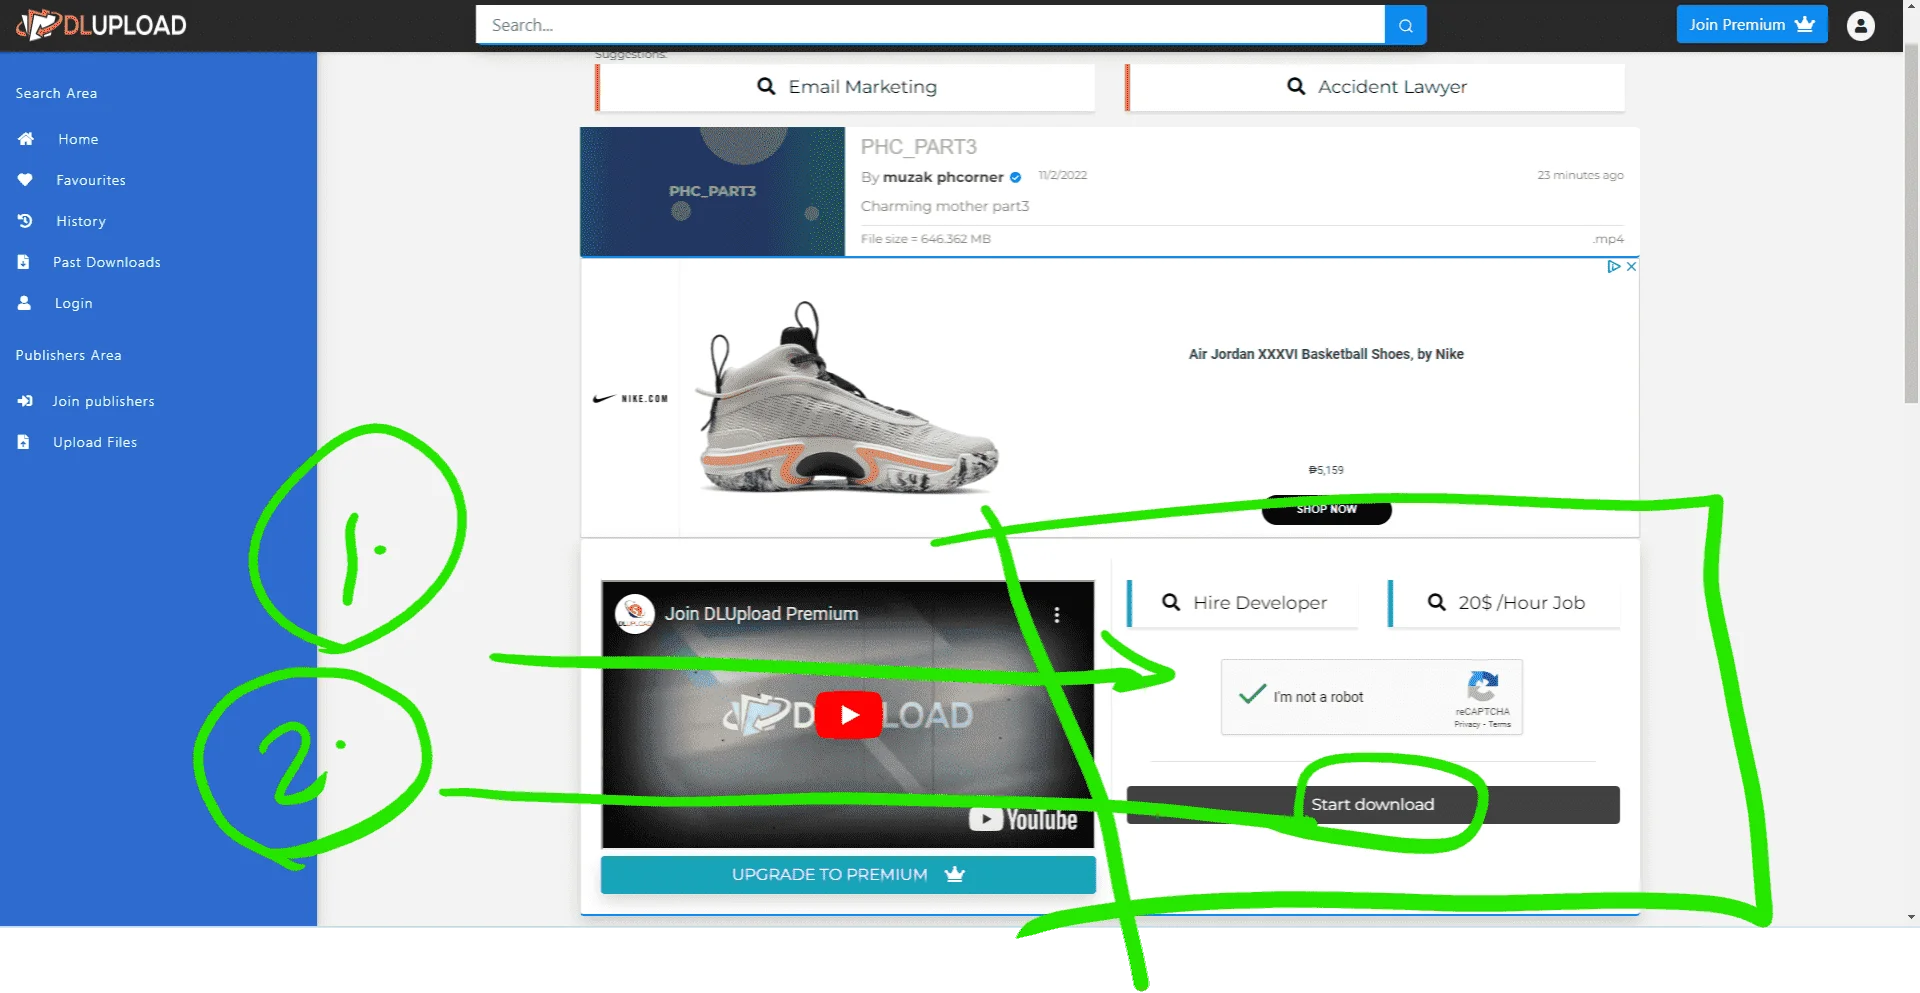The height and width of the screenshot is (993, 1920).
Task: Click the Air Jordan XXXVI ad title
Action: coord(1326,354)
